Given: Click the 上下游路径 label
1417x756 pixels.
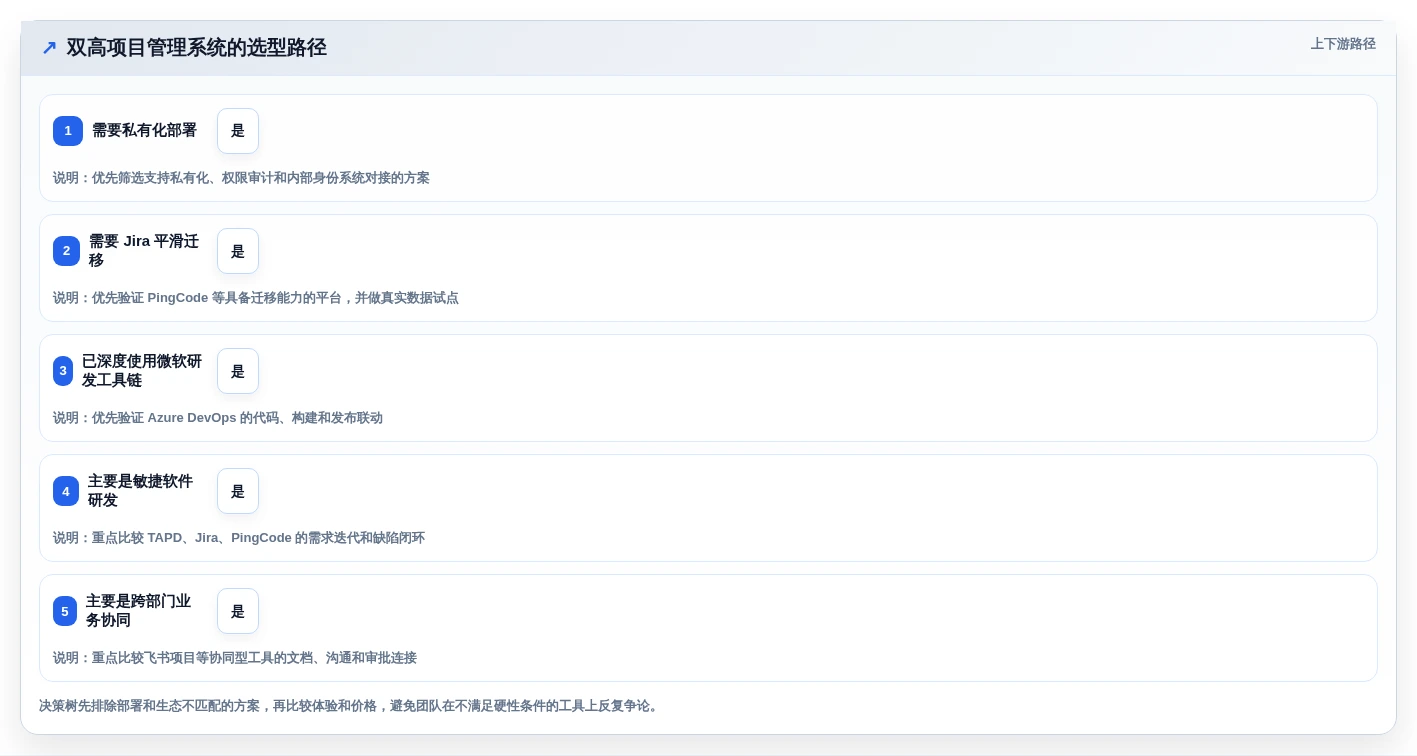Looking at the screenshot, I should tap(1343, 44).
